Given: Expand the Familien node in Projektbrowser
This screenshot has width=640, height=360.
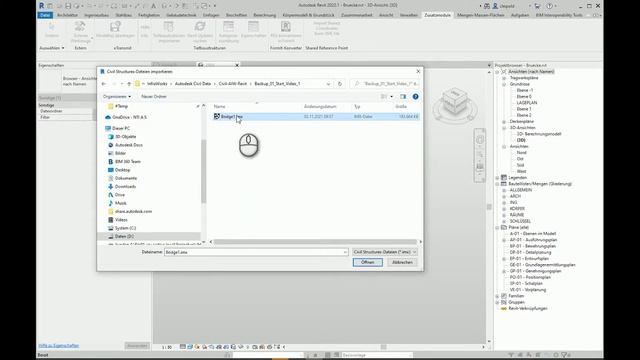Looking at the screenshot, I should 498,296.
